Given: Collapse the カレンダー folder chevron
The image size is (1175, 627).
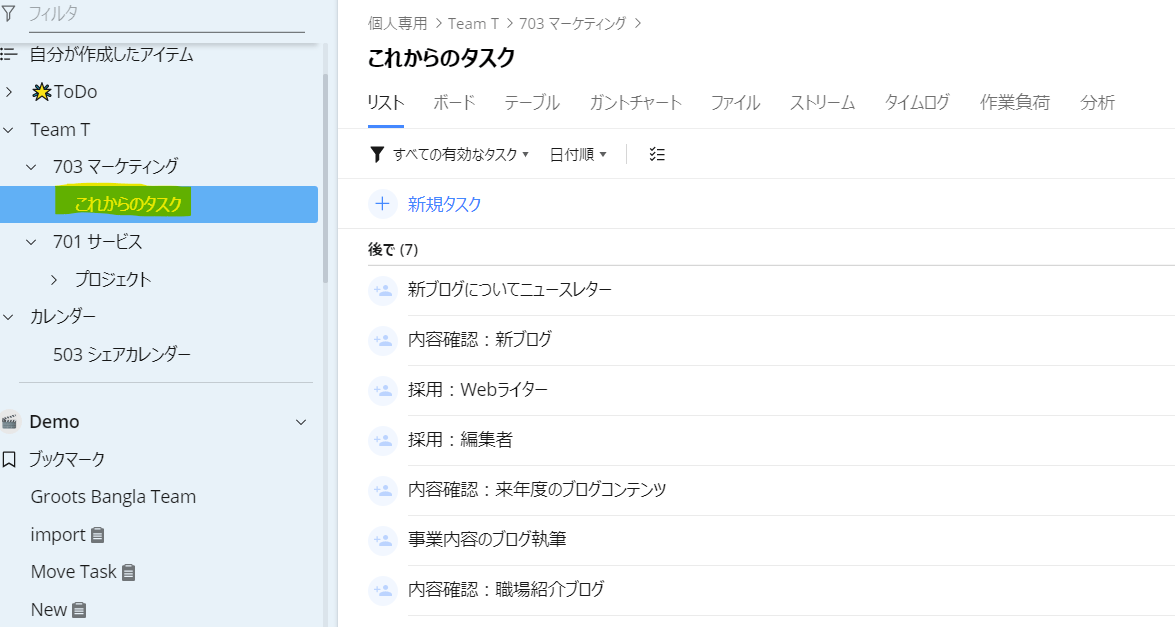Looking at the screenshot, I should point(9,317).
